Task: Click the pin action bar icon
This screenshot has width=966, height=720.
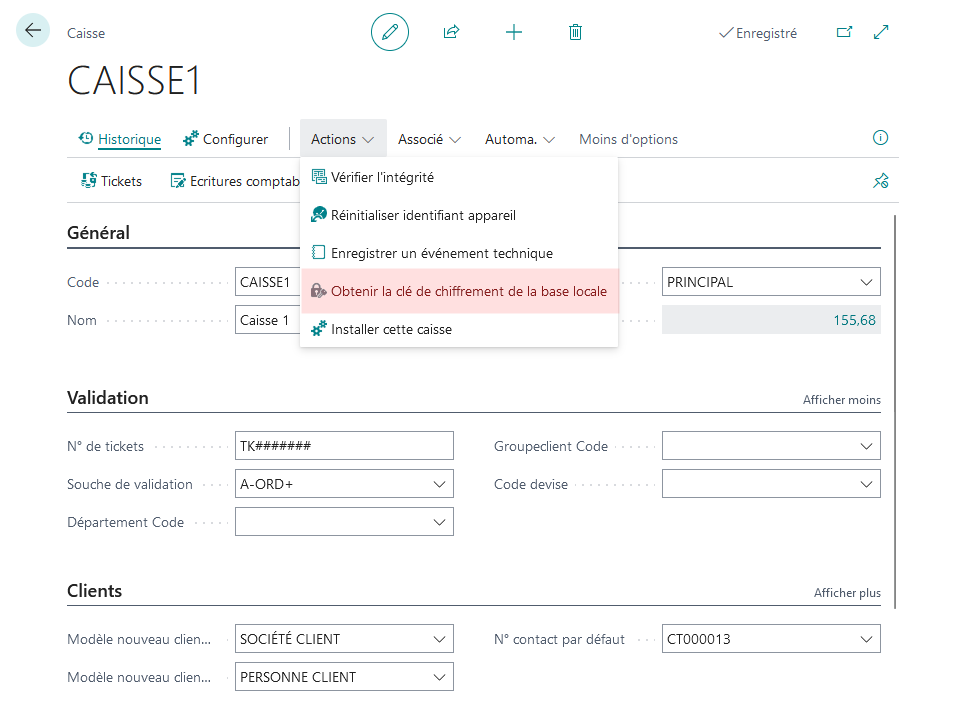Action: (881, 181)
